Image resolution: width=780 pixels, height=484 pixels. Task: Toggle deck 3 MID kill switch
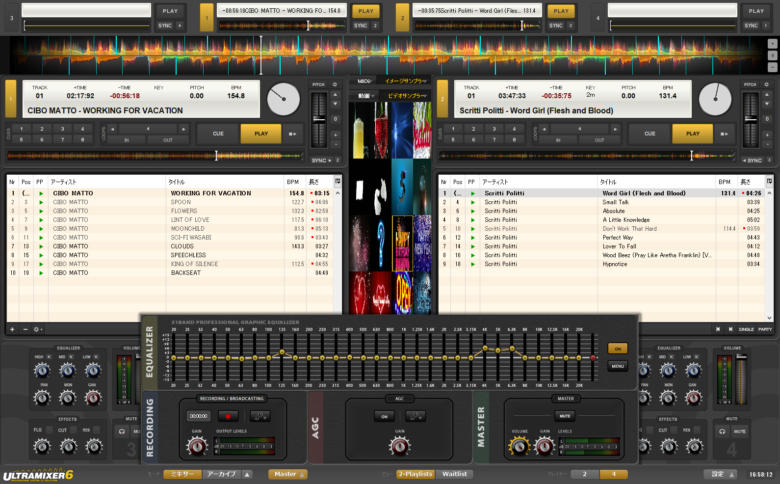pyautogui.click(x=72, y=357)
